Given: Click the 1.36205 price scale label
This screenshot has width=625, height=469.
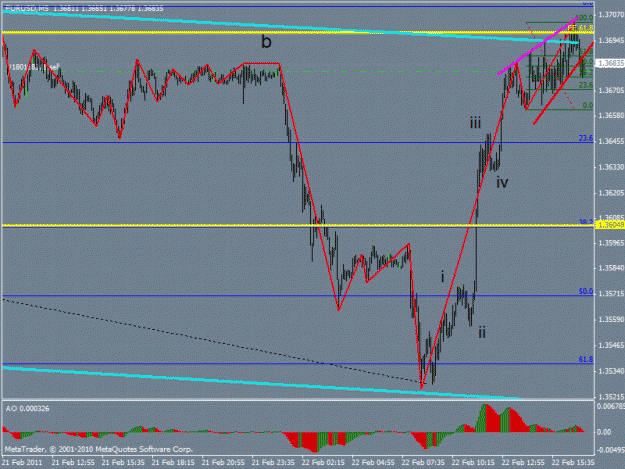Looking at the screenshot, I should [611, 193].
